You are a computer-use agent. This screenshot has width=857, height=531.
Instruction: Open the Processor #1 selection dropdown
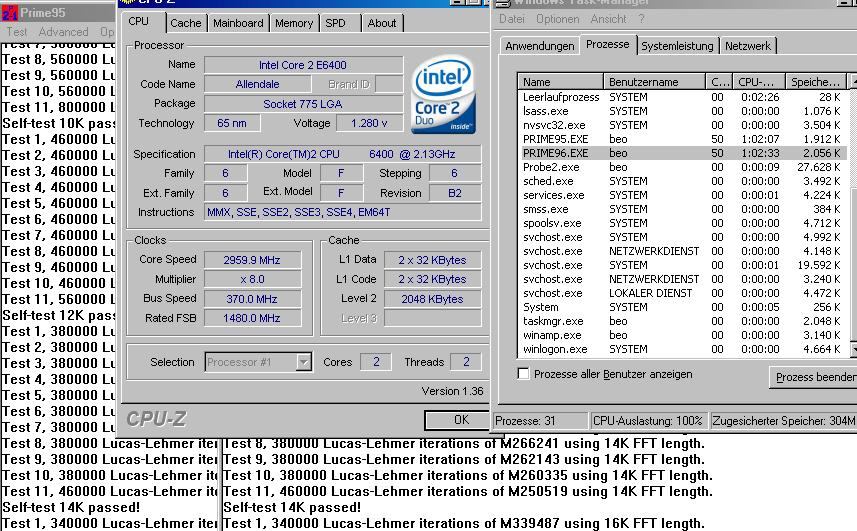pos(259,362)
